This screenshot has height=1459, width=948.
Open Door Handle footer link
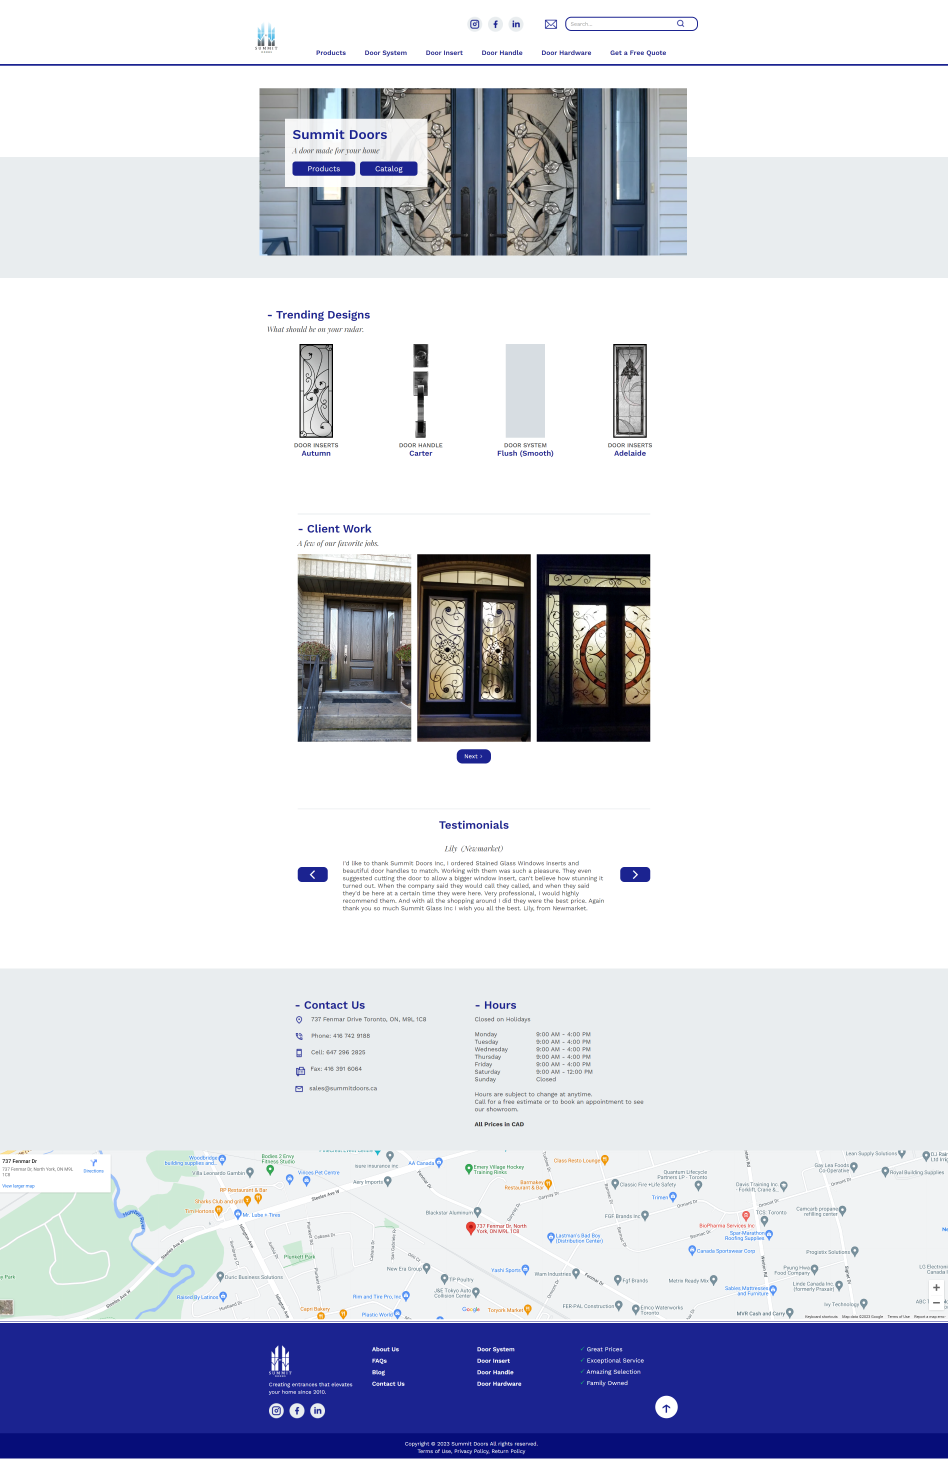pyautogui.click(x=495, y=1372)
